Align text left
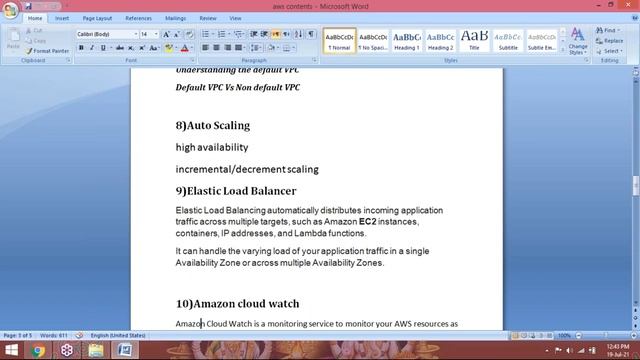Image resolution: width=640 pixels, height=360 pixels. click(x=205, y=48)
